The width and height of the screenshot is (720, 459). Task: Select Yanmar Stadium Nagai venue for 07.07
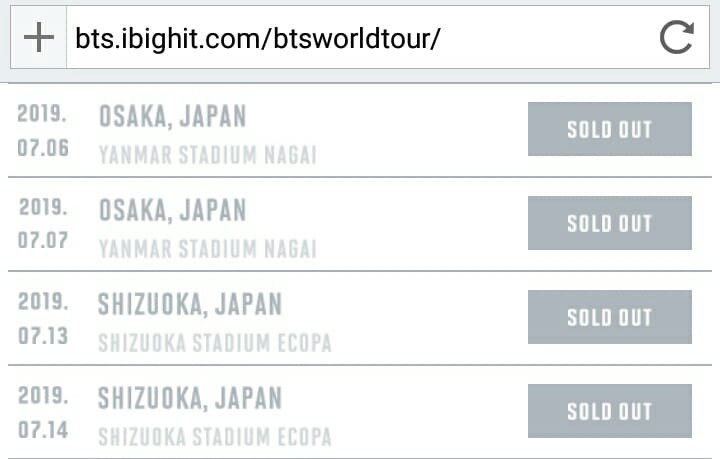coord(208,249)
